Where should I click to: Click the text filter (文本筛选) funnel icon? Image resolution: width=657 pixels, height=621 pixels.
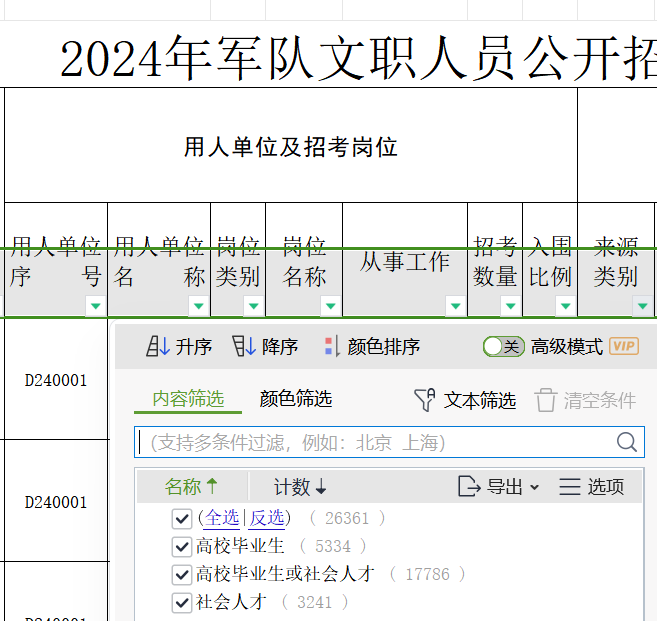pos(425,401)
